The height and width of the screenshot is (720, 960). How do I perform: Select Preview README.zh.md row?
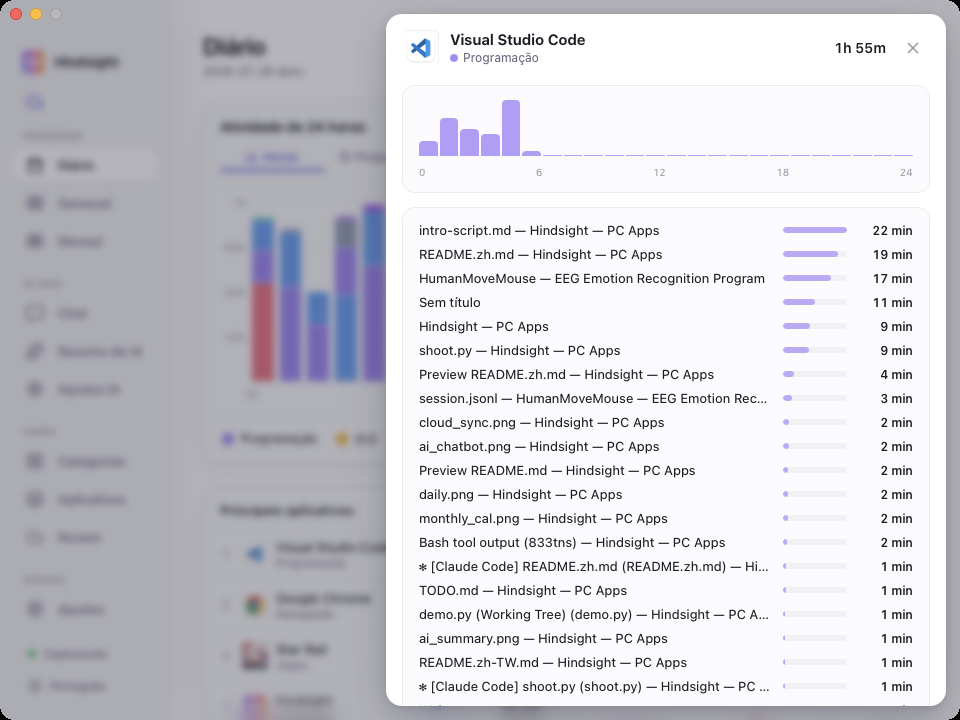tap(666, 374)
